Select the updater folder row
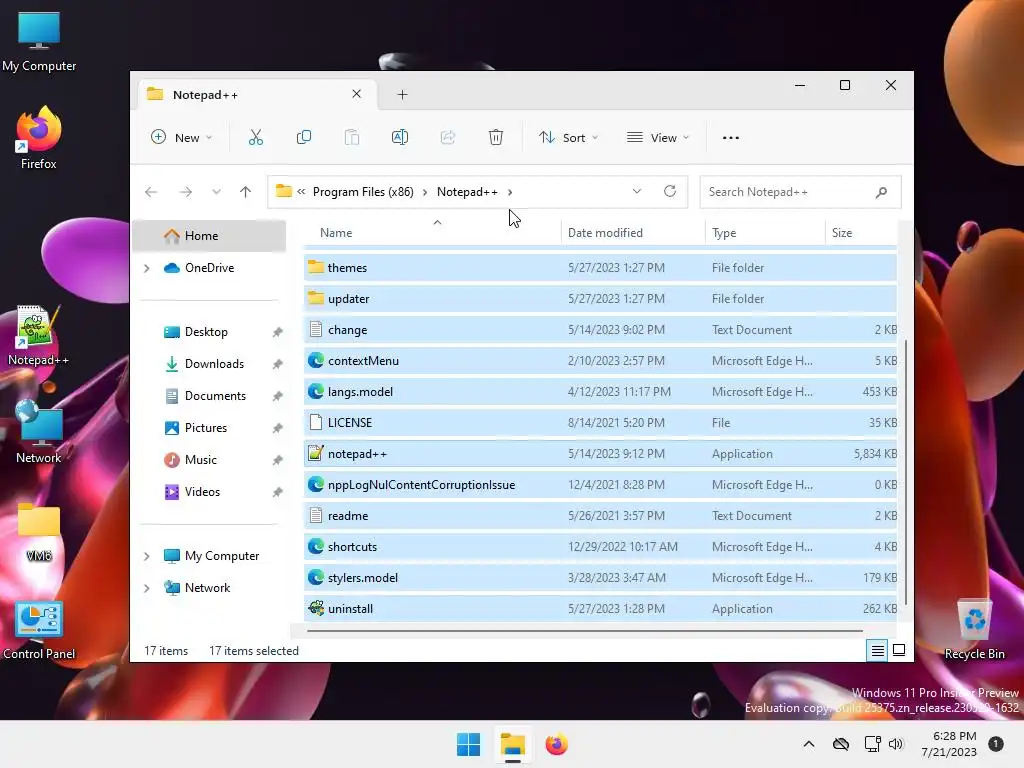 600,298
